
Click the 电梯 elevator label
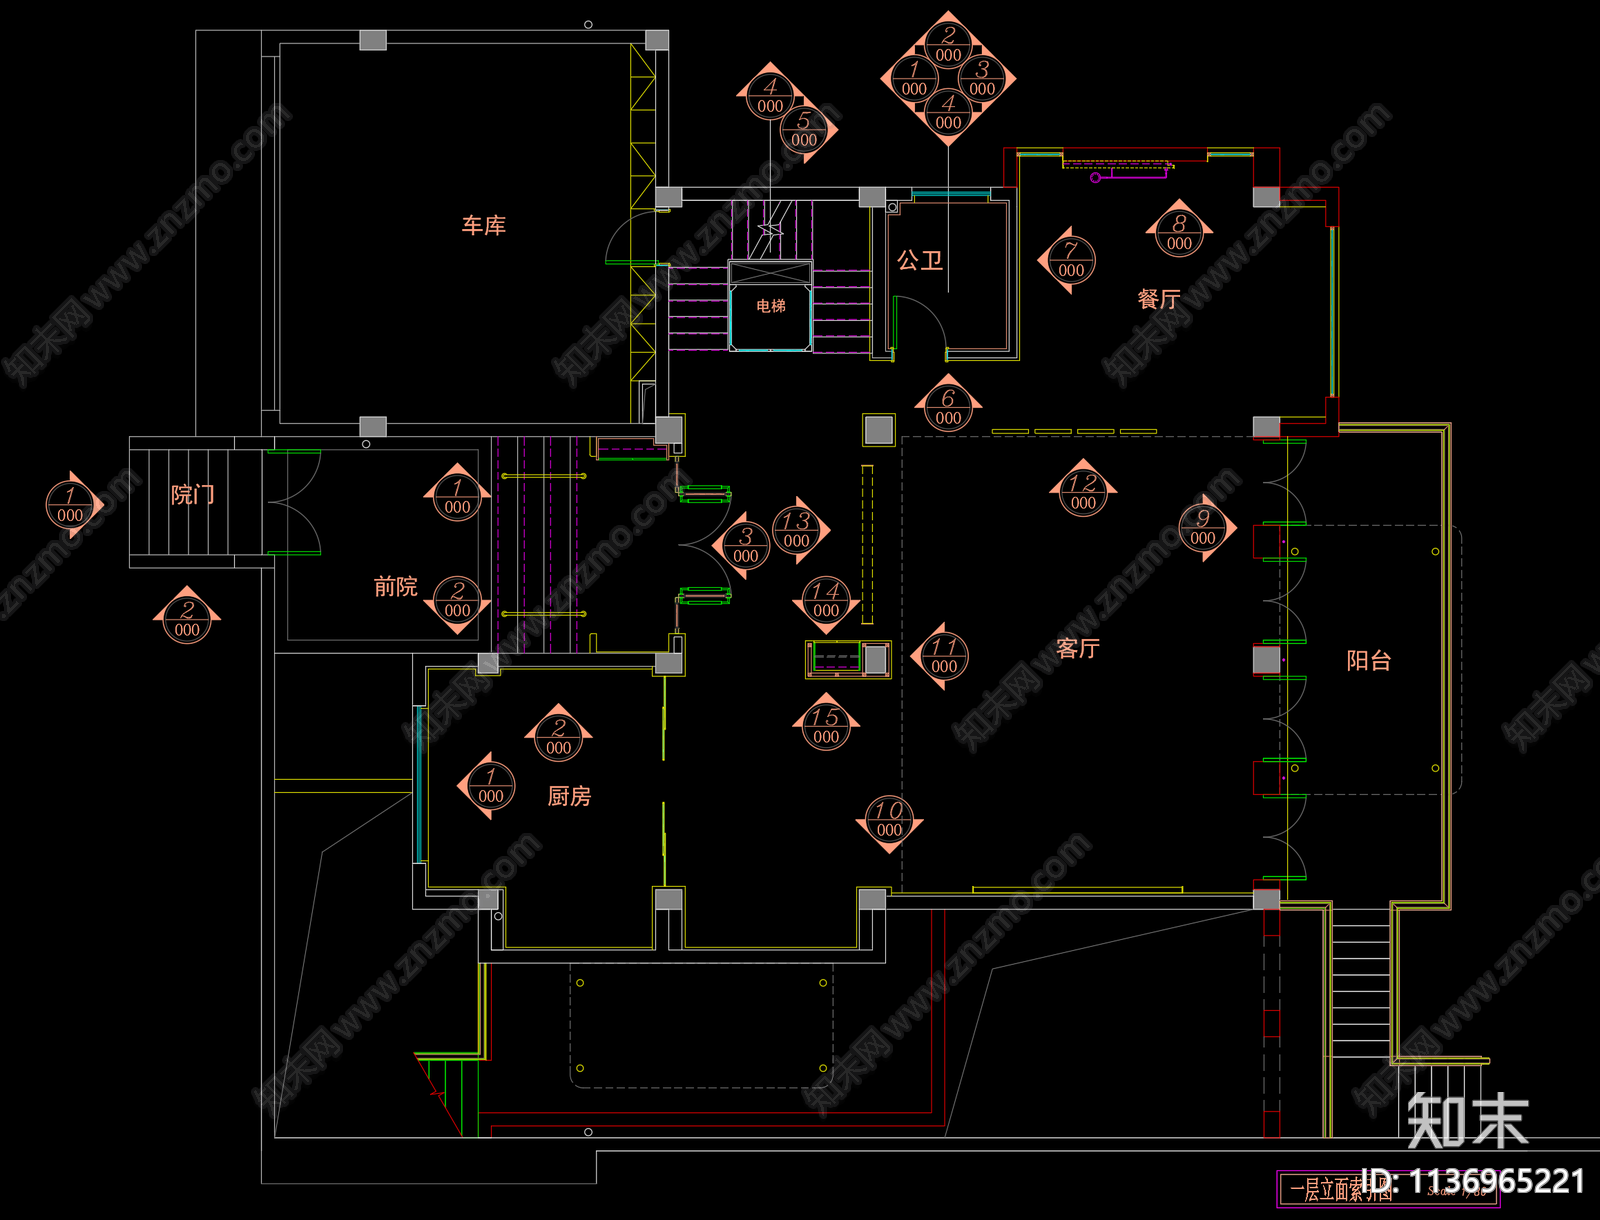(771, 306)
